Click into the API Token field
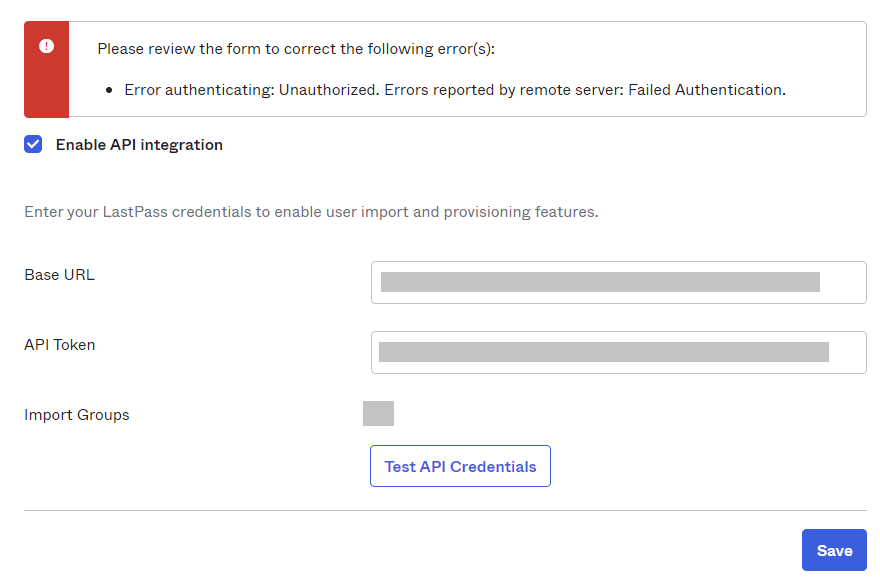The width and height of the screenshot is (880, 585). pos(618,352)
